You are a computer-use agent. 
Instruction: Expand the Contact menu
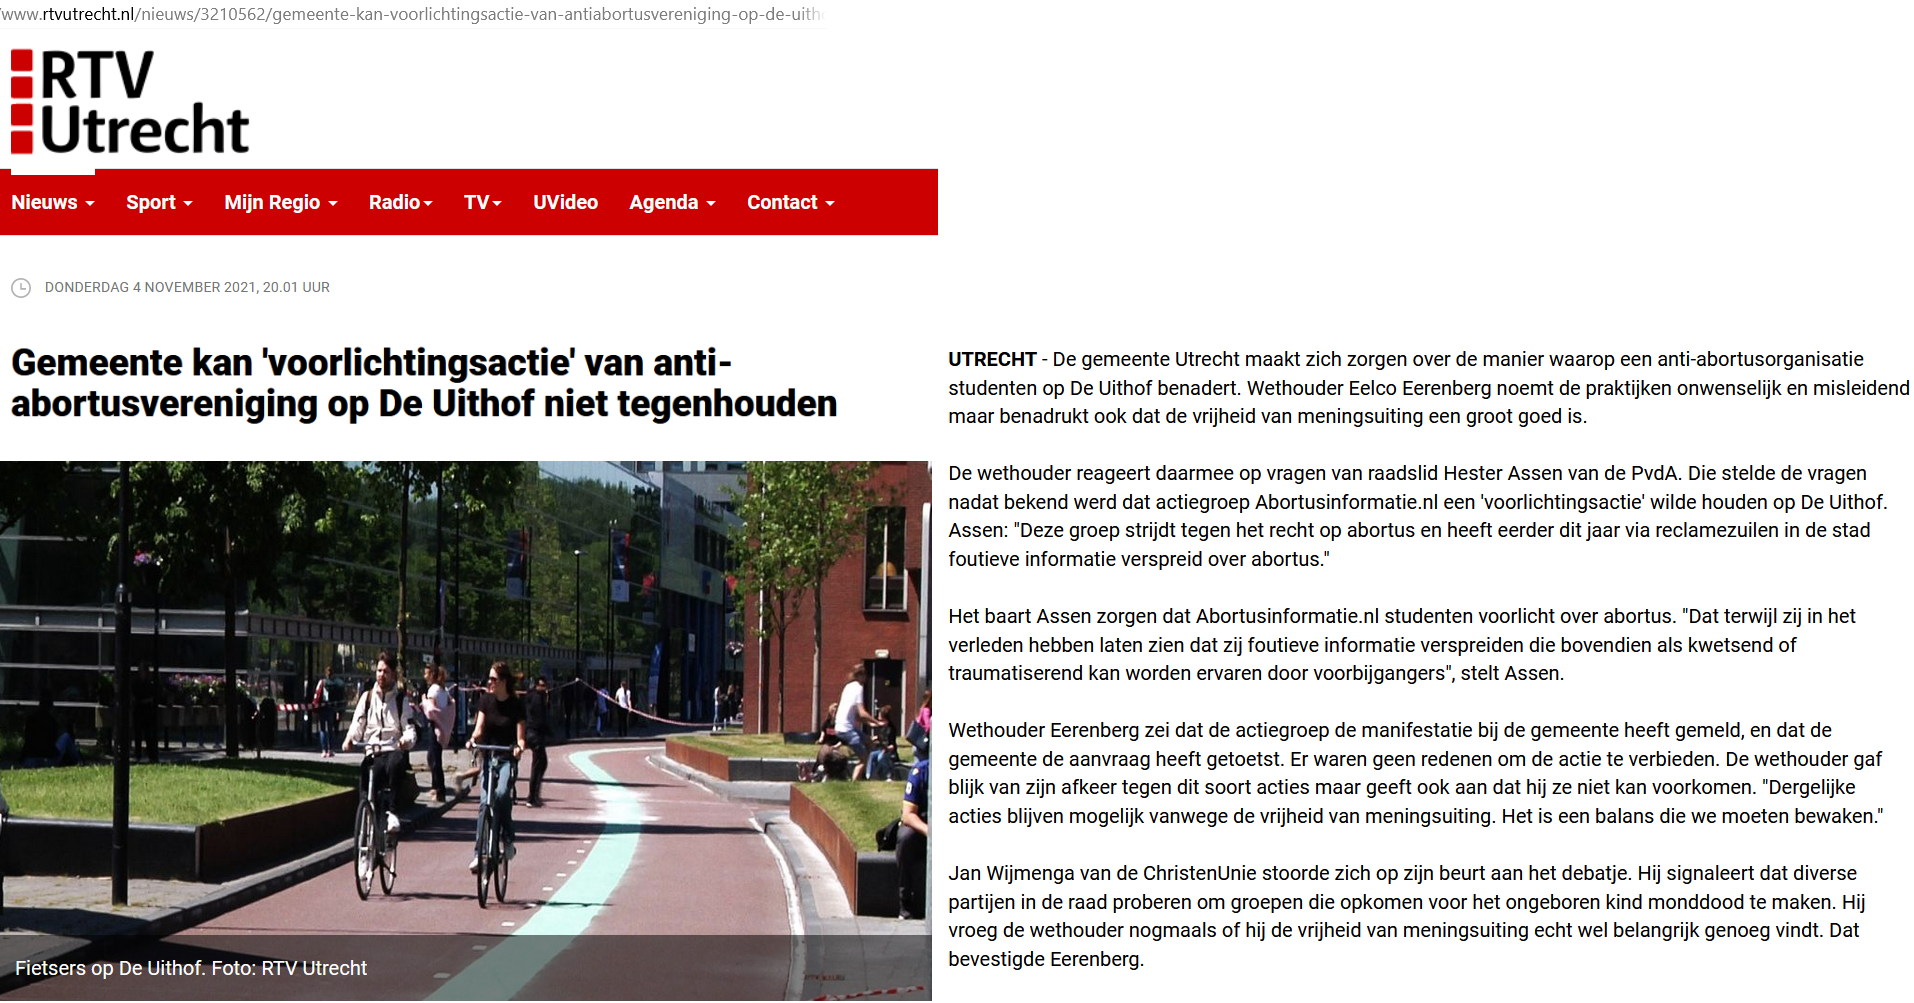click(790, 202)
